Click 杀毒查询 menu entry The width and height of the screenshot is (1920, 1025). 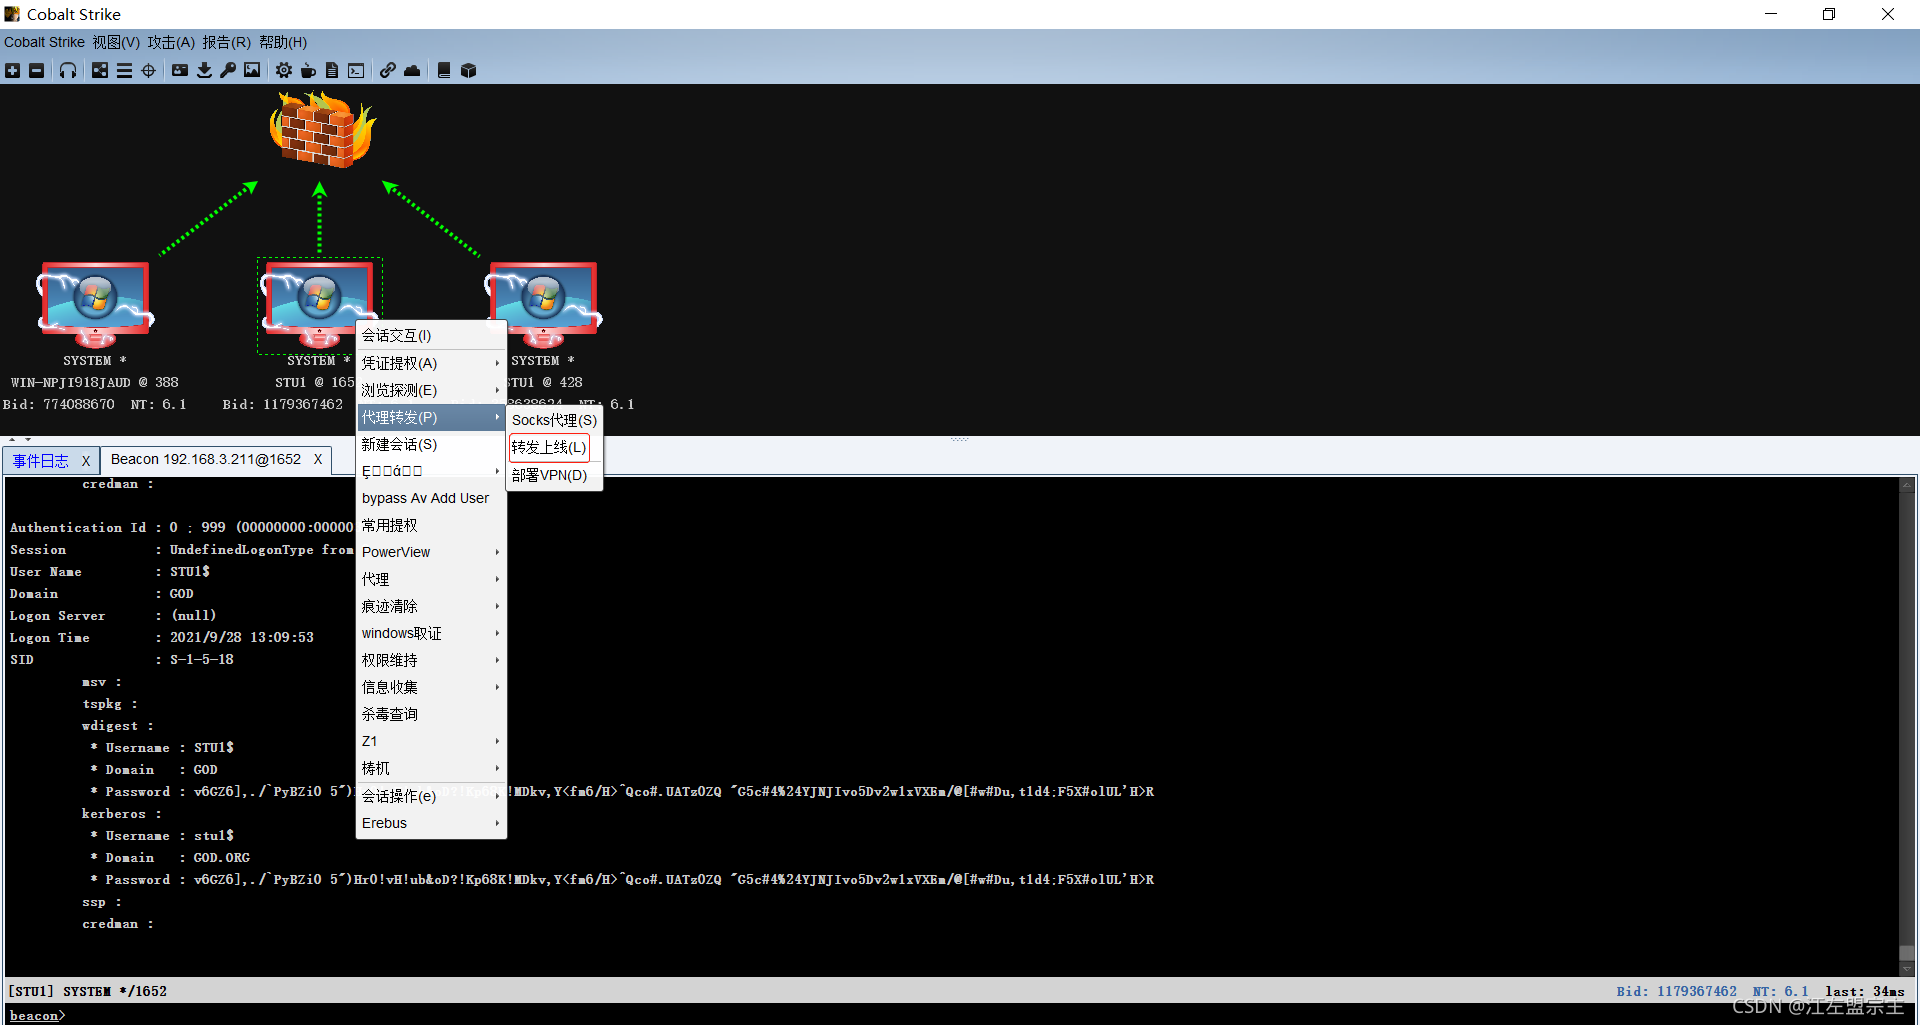tap(431, 714)
